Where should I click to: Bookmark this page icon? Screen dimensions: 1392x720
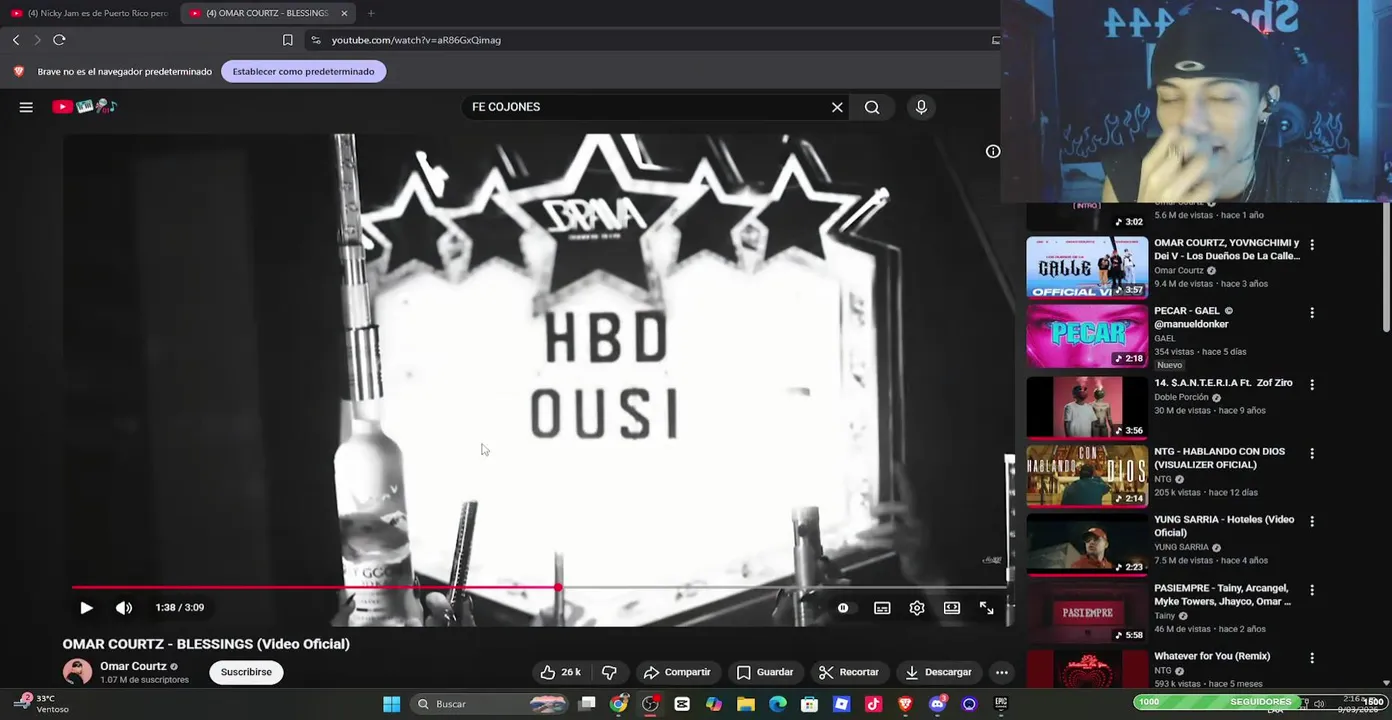pyautogui.click(x=288, y=40)
